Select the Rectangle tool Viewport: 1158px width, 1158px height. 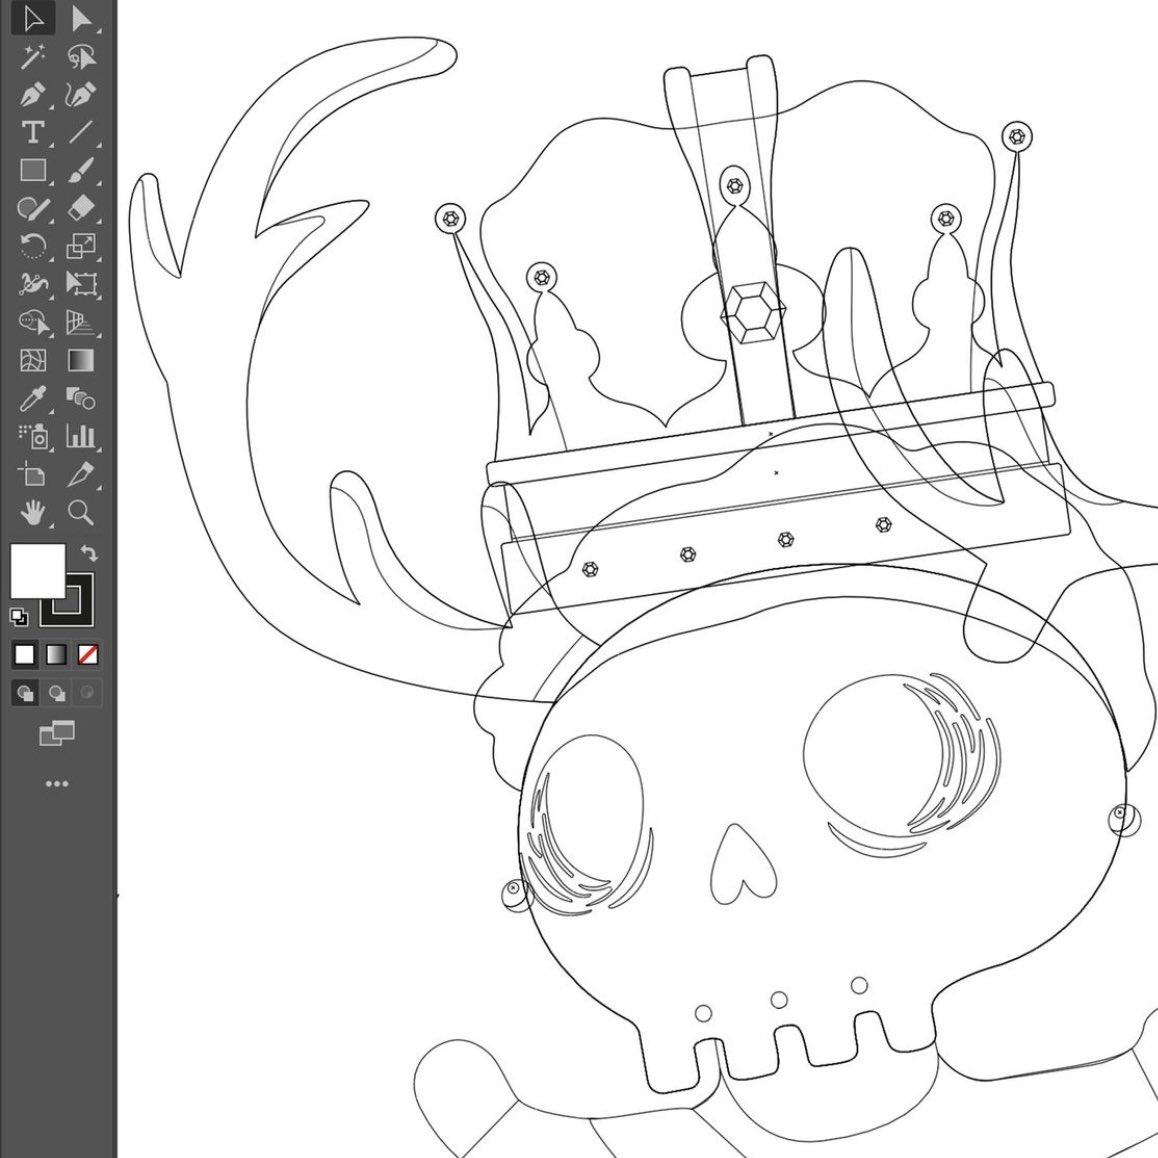pos(33,171)
